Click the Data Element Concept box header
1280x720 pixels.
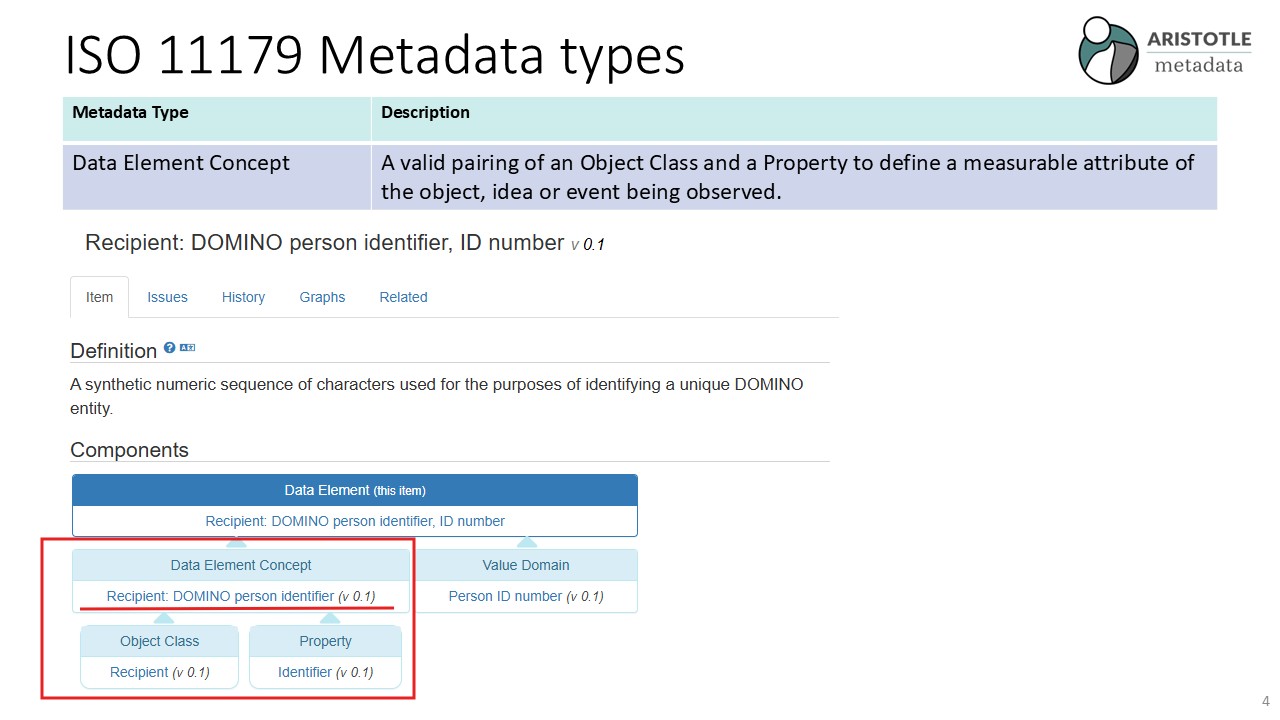241,565
